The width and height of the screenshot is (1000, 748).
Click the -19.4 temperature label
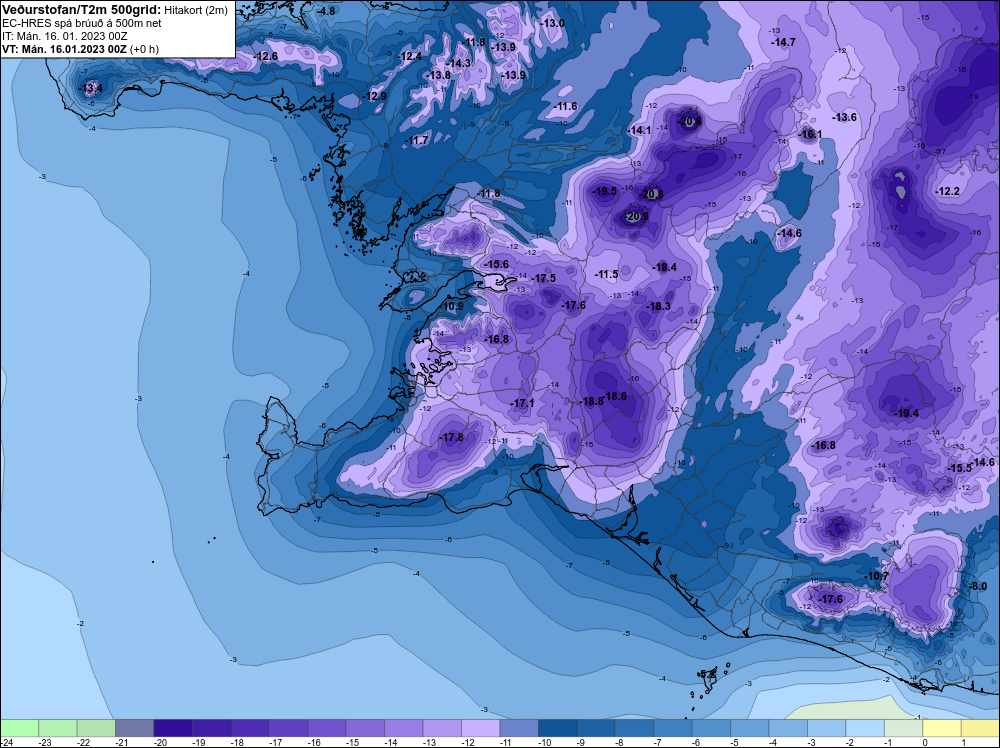coord(906,413)
